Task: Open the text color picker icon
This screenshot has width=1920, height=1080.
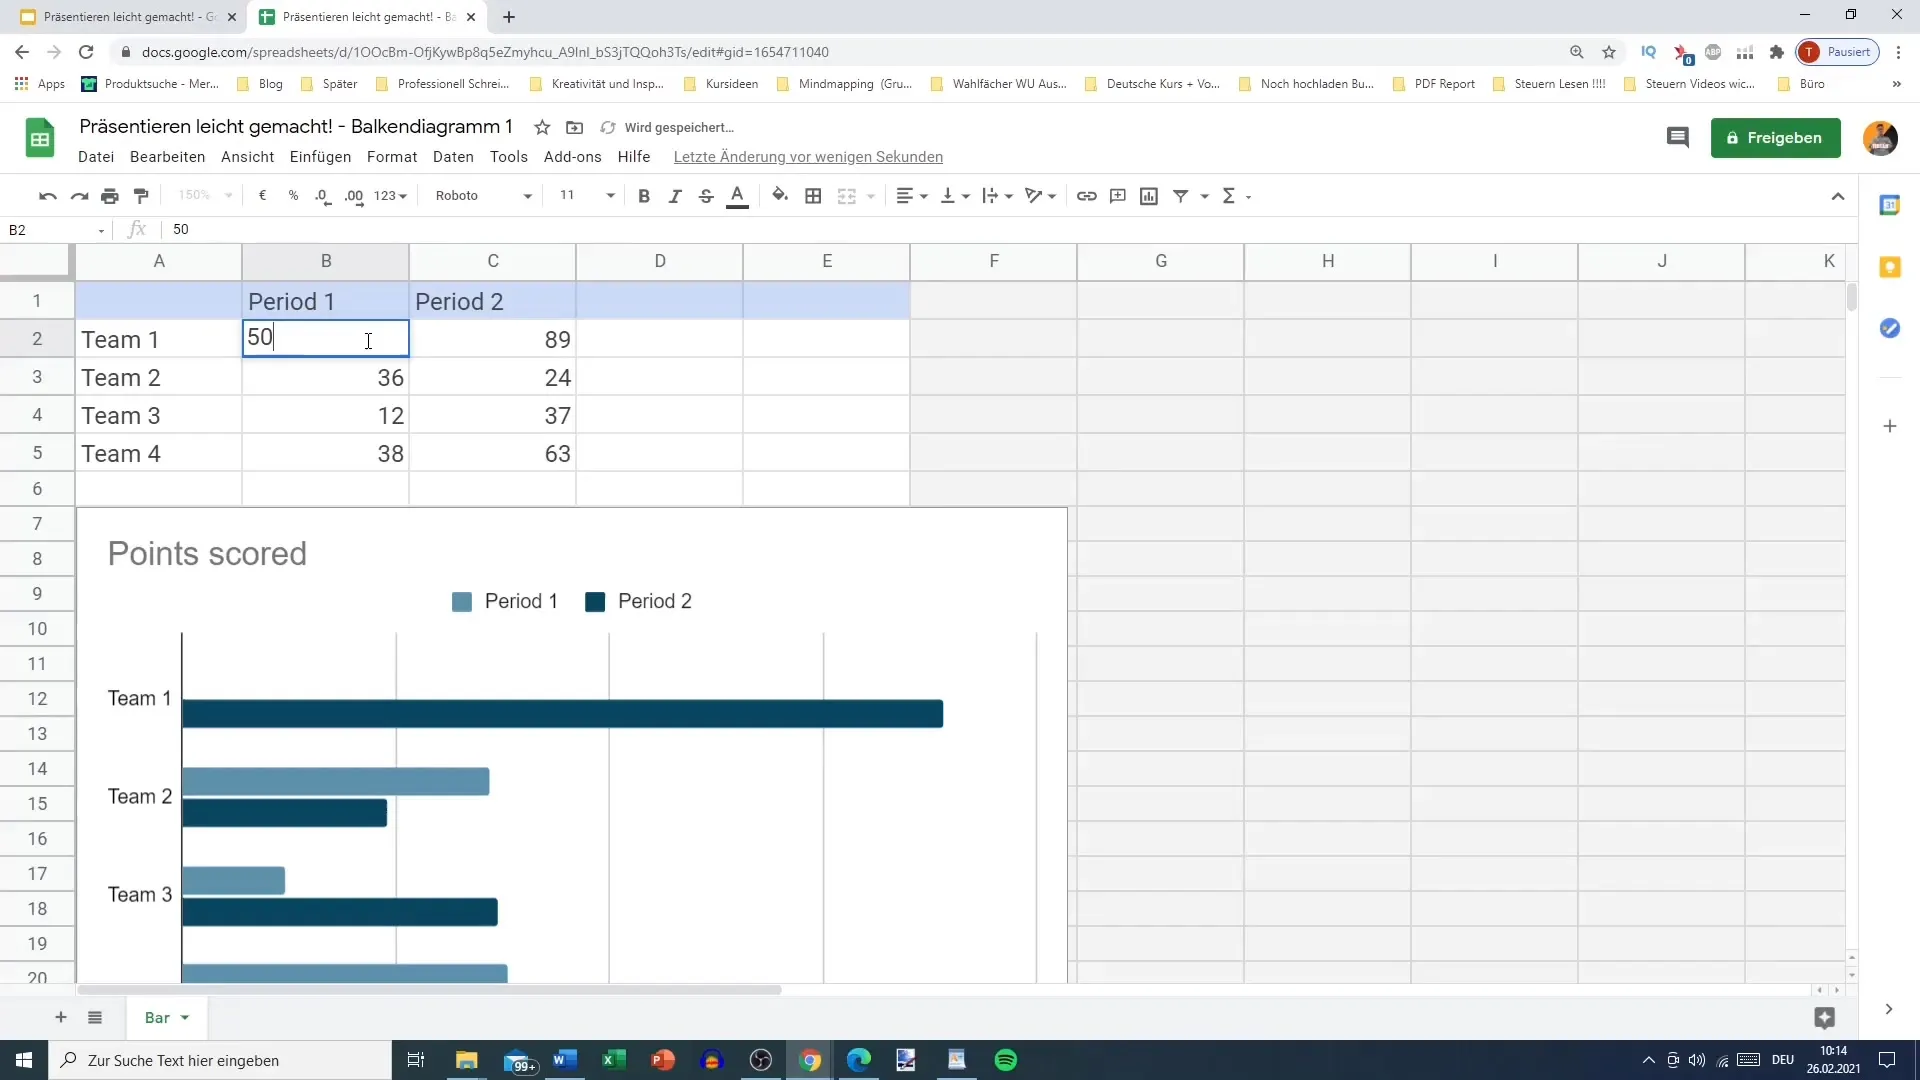Action: pos(737,195)
